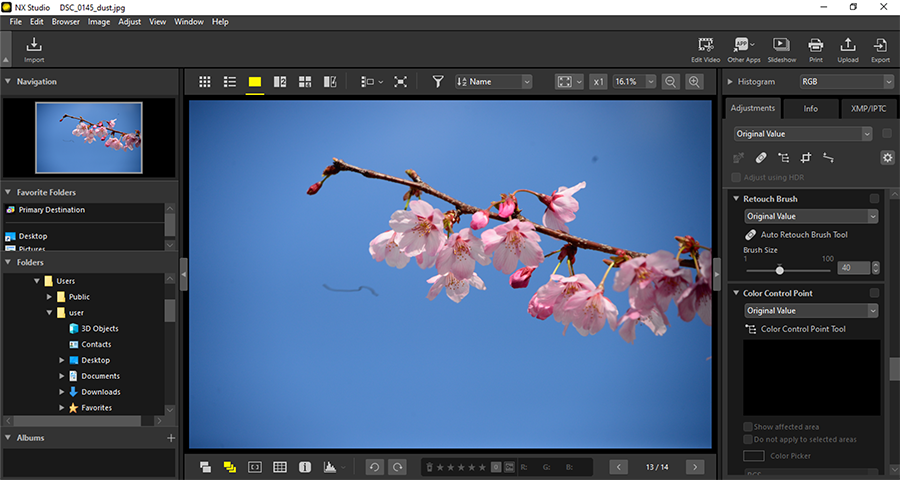Rotate image counterclockwise
This screenshot has width=900, height=480.
(374, 467)
